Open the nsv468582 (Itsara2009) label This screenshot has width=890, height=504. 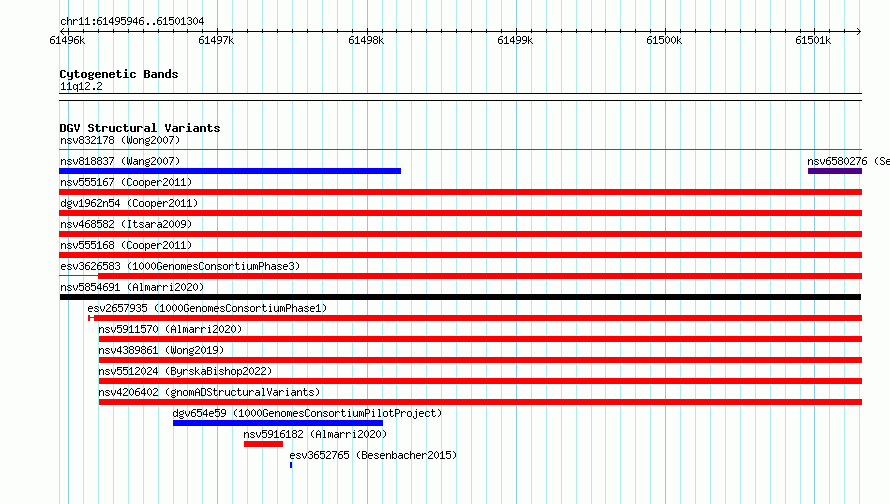click(x=126, y=224)
